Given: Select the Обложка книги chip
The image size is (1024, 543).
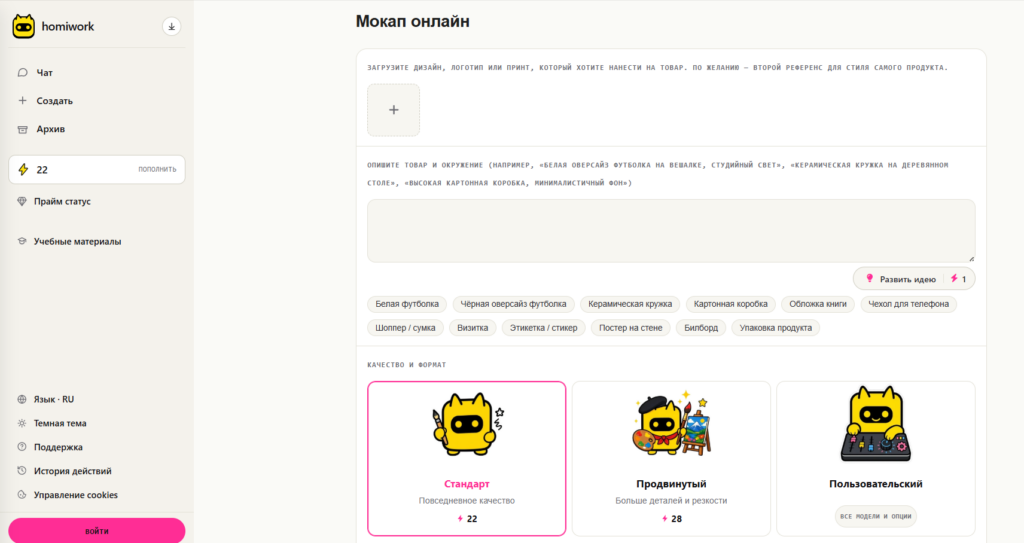Looking at the screenshot, I should coord(818,304).
